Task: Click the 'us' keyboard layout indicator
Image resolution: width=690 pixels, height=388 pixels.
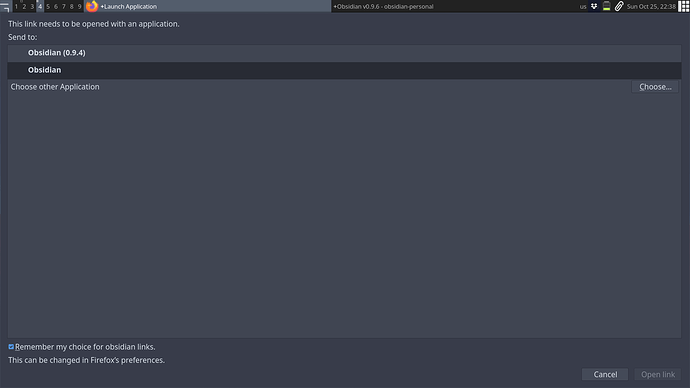Action: pyautogui.click(x=583, y=7)
